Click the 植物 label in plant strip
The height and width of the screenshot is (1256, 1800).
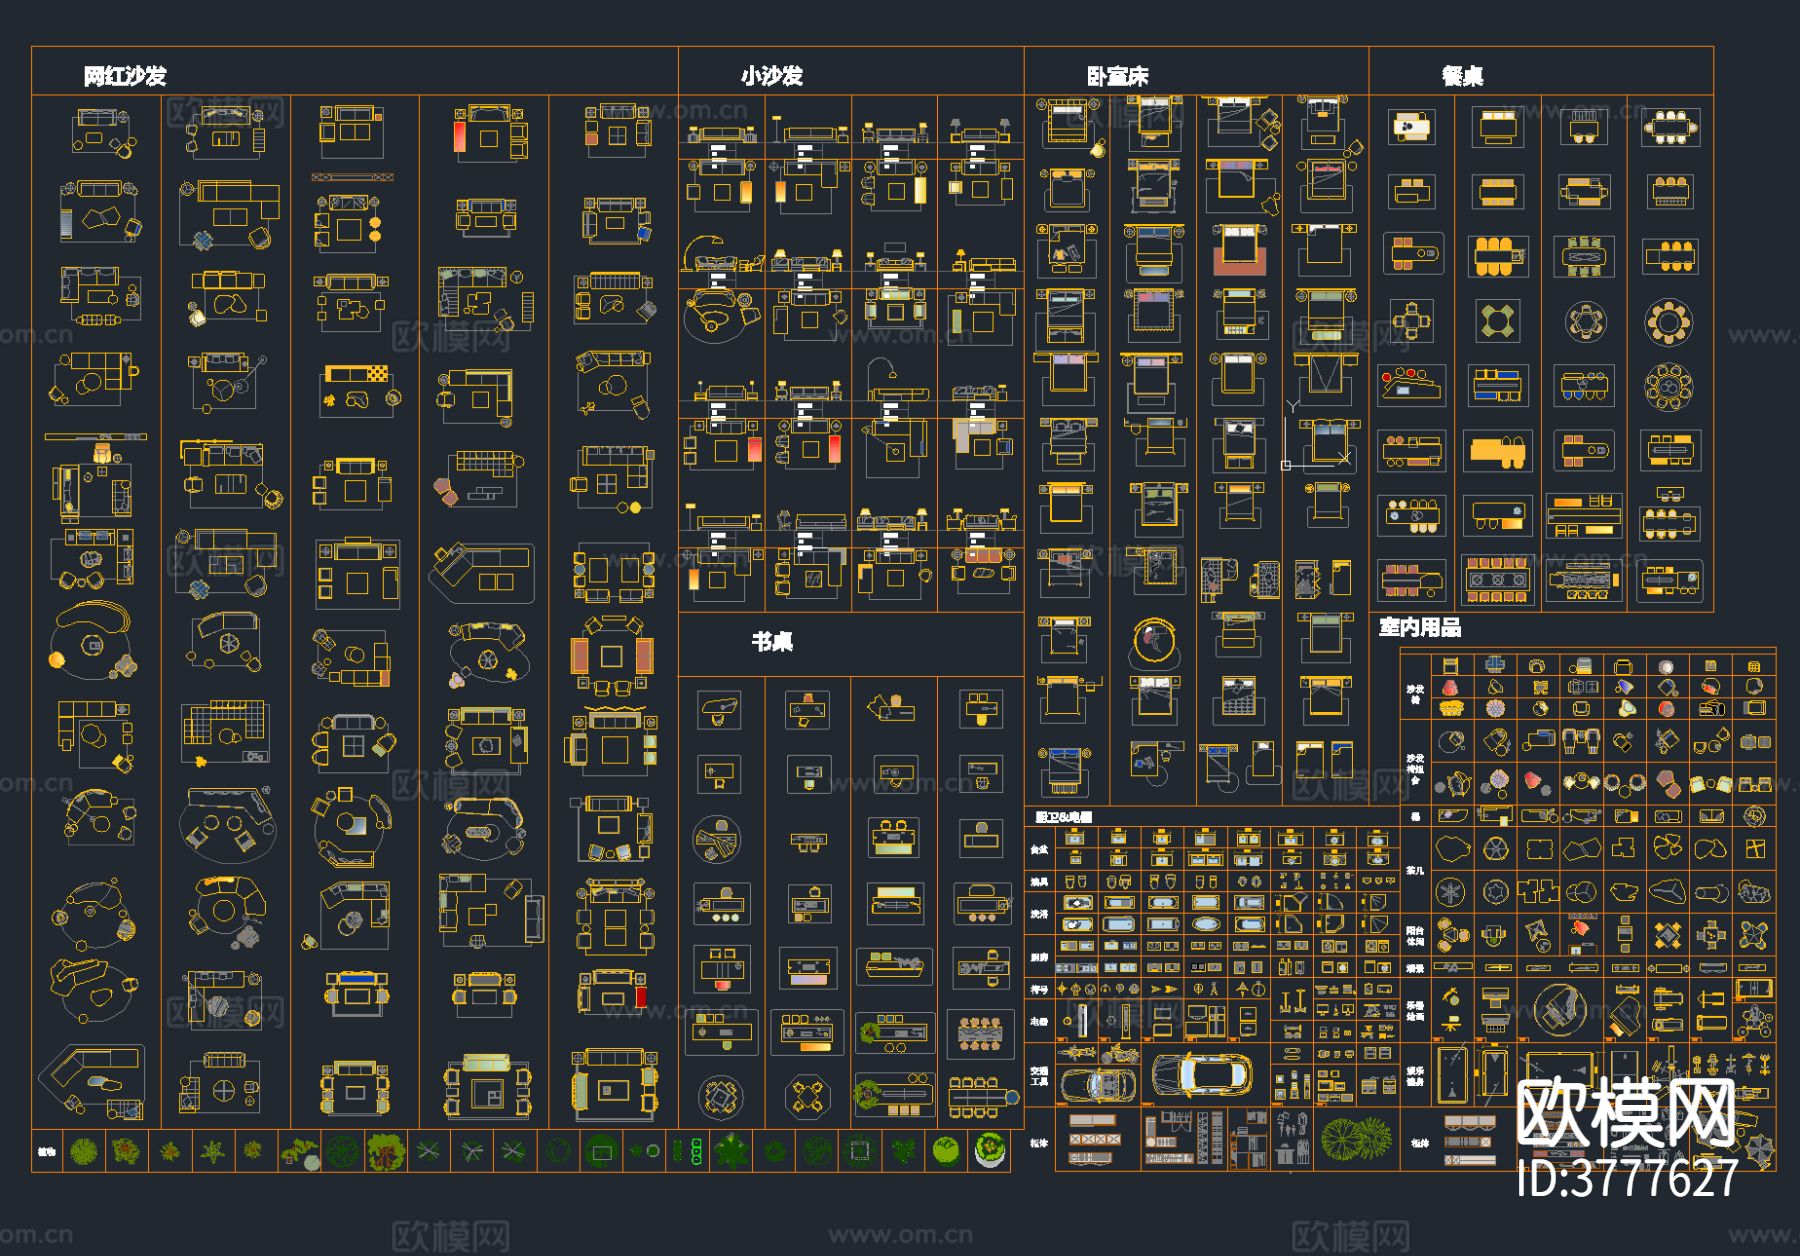(46, 1152)
